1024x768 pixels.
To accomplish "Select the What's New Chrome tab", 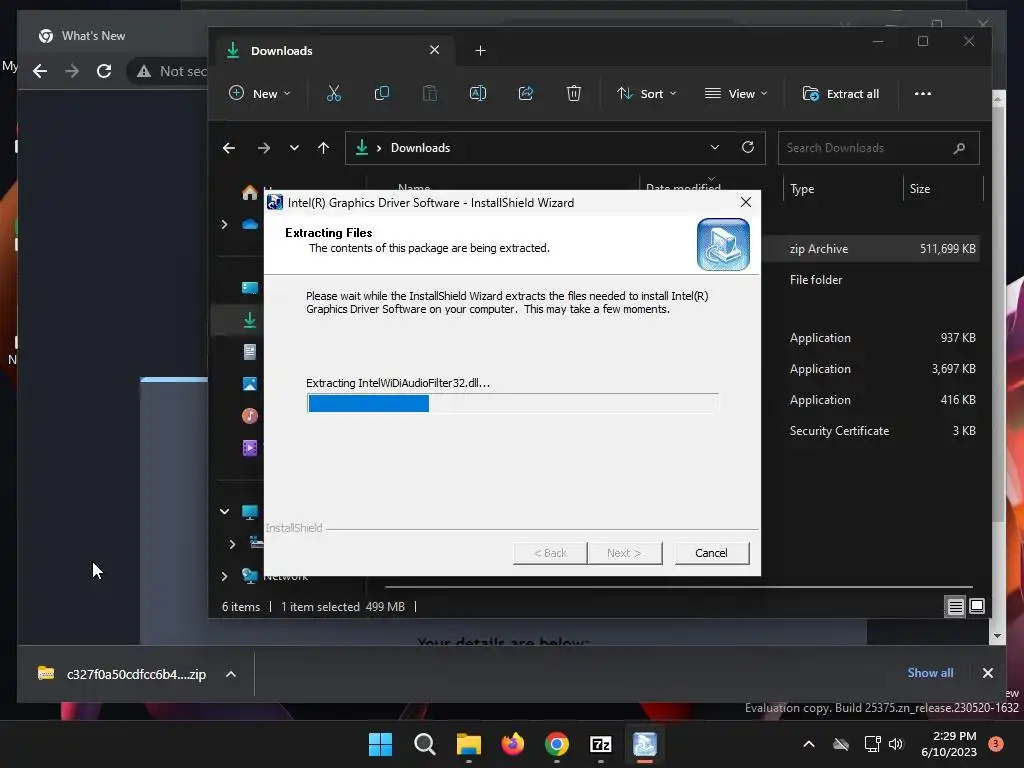I will [x=93, y=36].
